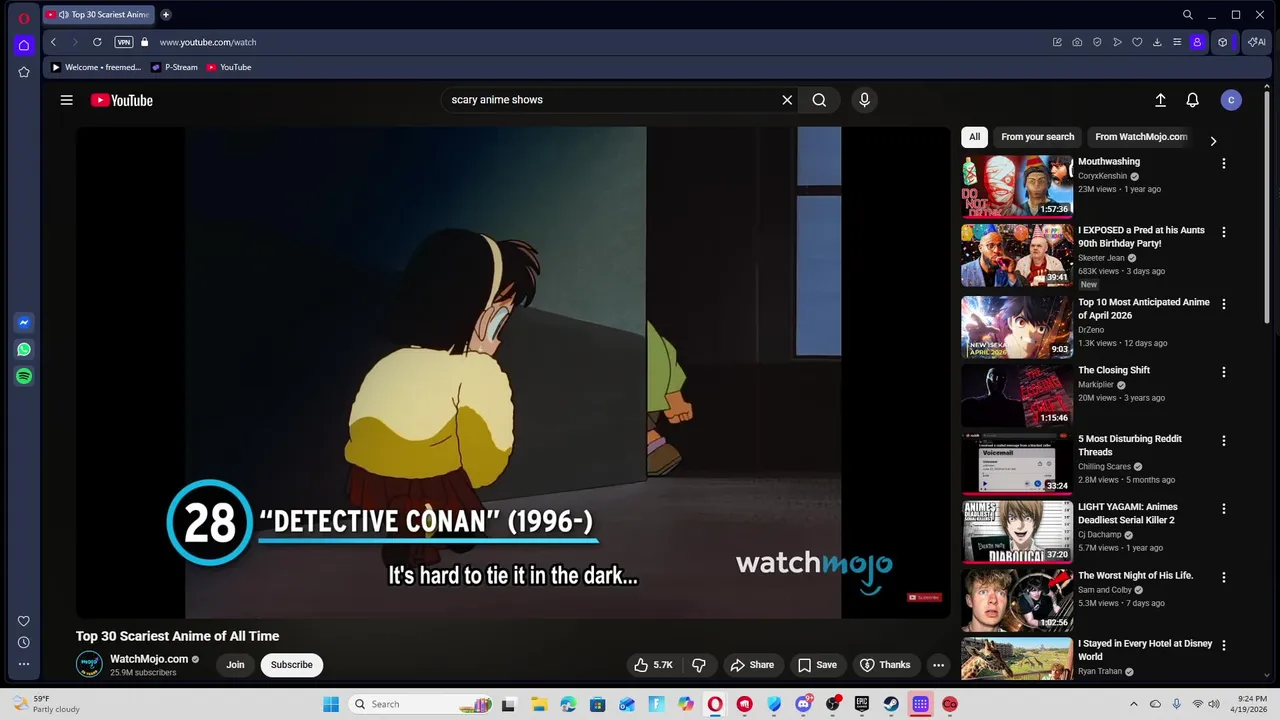Click the WatchMojo channel avatar
Viewport: 1280px width, 720px height.
coord(89,664)
